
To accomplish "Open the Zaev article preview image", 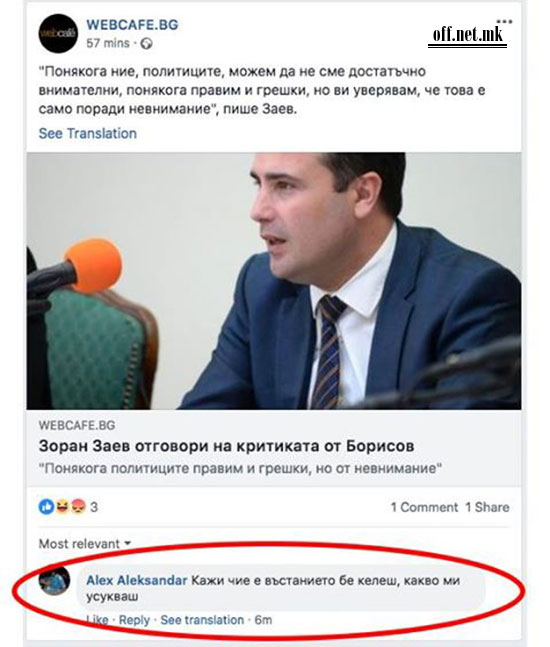I will pyautogui.click(x=274, y=281).
